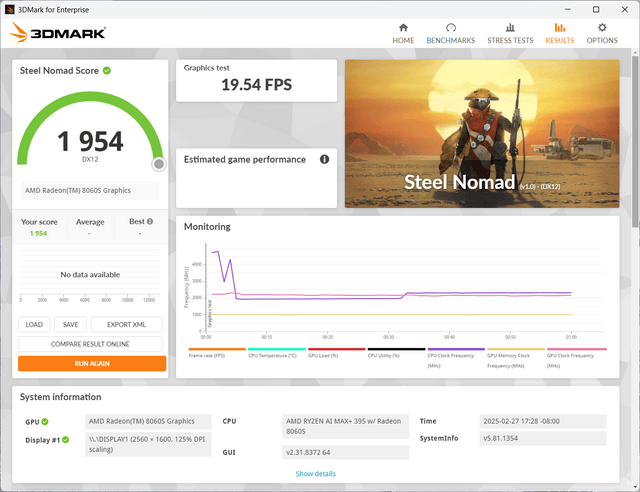Click the 3DMark title bar app icon
640x492 pixels.
pos(9,9)
